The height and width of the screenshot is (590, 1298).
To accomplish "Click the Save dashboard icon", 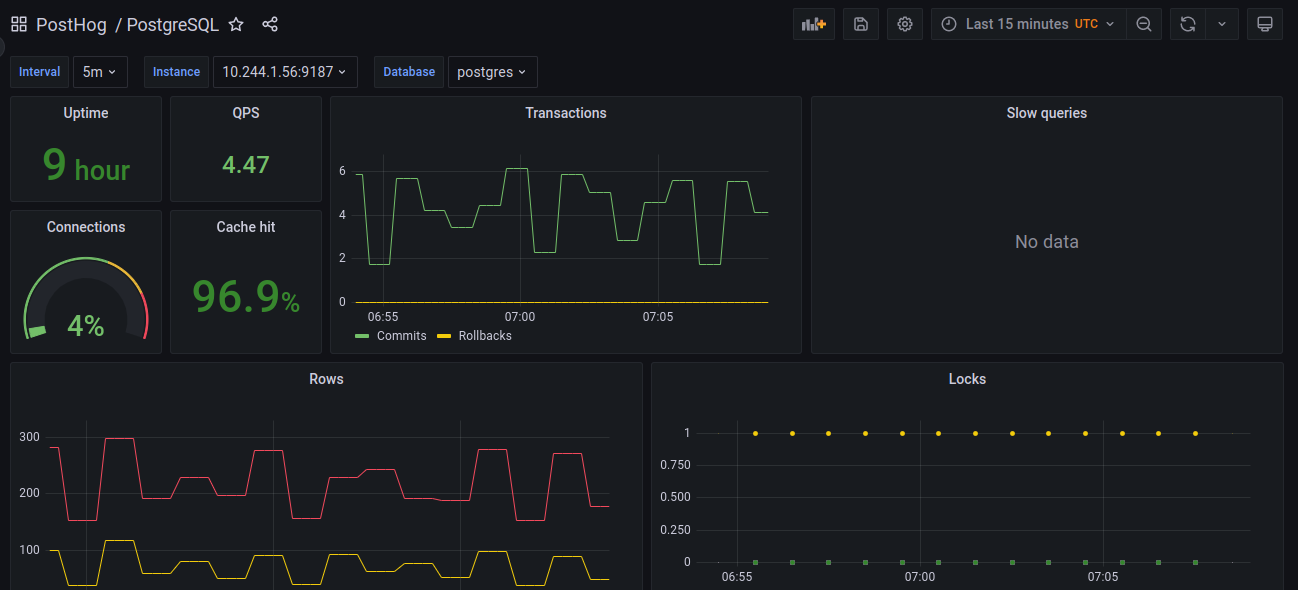I will [x=860, y=23].
